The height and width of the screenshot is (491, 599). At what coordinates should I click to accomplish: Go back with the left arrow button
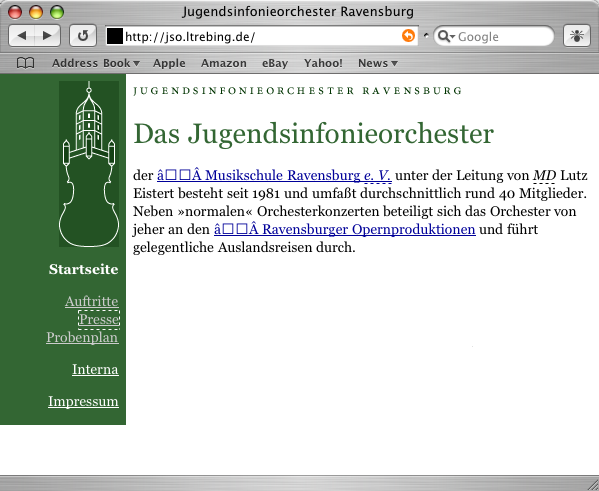pyautogui.click(x=22, y=36)
